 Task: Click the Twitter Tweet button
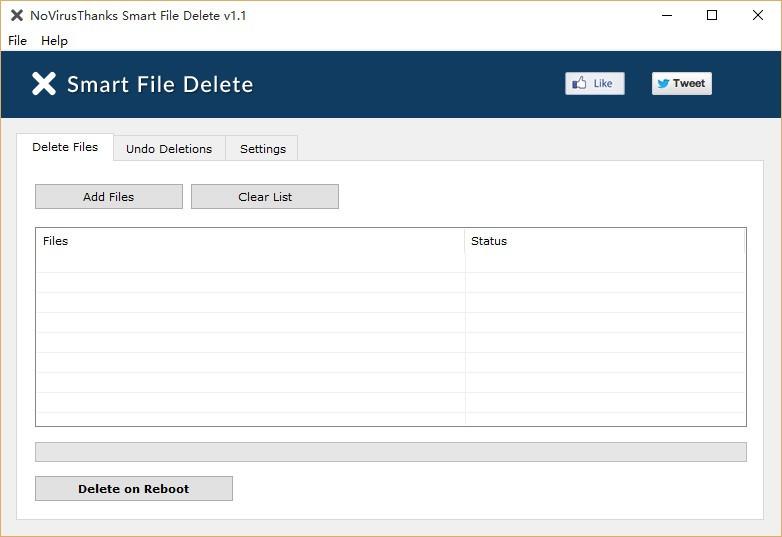[x=682, y=83]
